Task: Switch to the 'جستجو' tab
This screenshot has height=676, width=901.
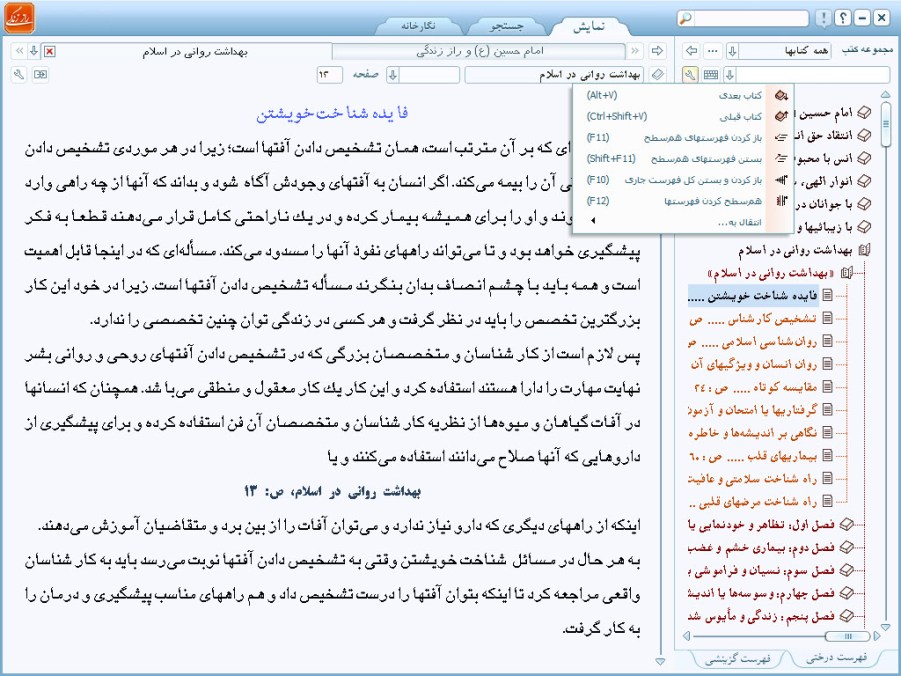Action: click(506, 26)
